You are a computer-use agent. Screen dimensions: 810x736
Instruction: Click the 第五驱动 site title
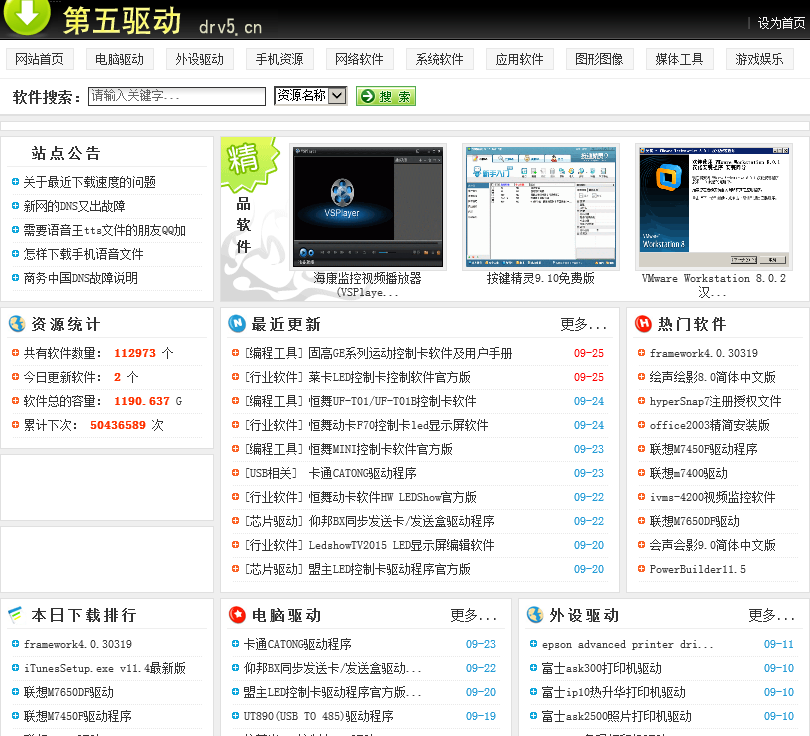coord(122,21)
